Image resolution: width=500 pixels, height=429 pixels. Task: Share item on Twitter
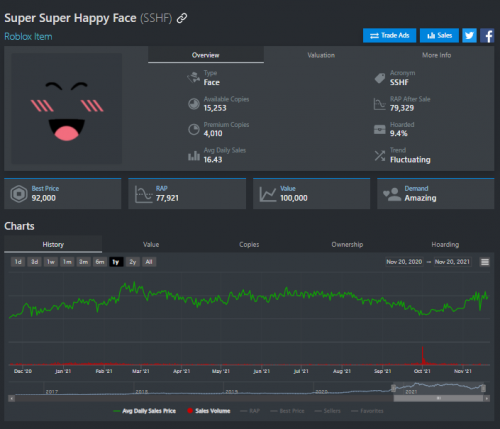click(x=469, y=35)
